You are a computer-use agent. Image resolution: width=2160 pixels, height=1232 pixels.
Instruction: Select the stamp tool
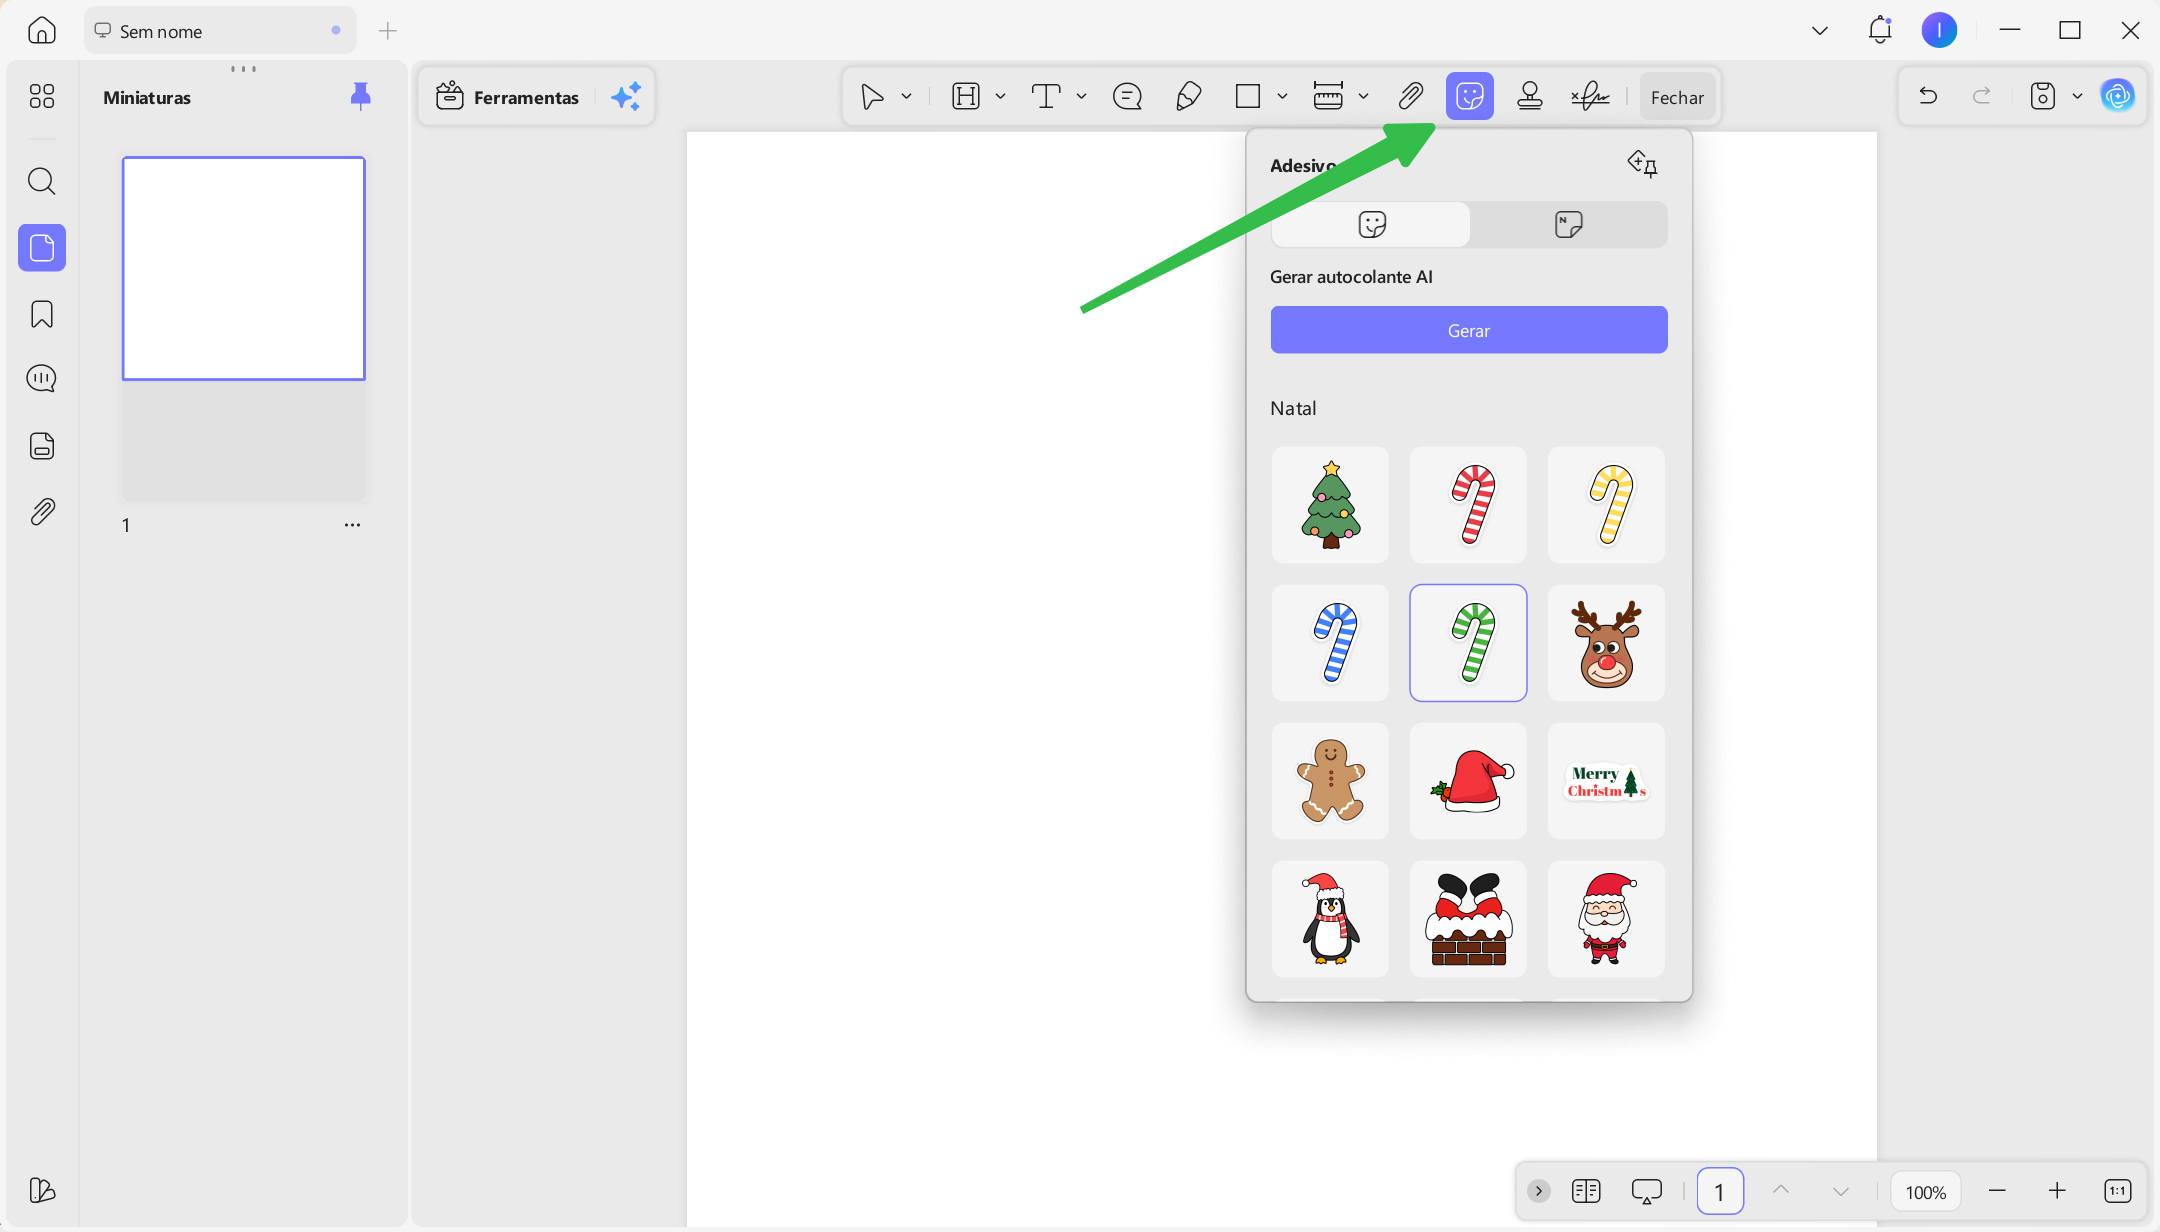click(x=1530, y=96)
